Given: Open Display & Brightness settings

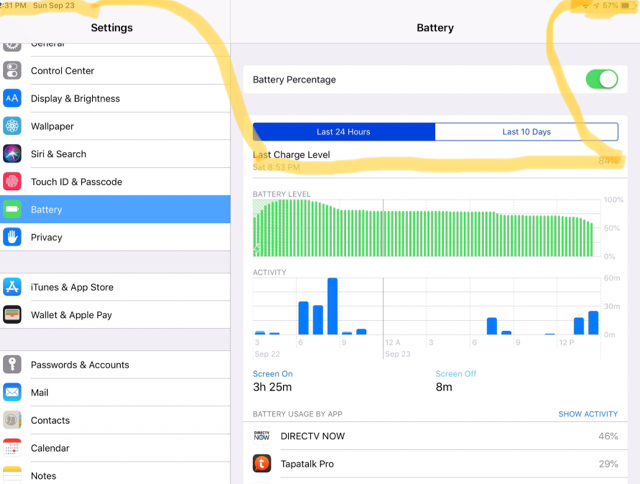Looking at the screenshot, I should click(115, 98).
